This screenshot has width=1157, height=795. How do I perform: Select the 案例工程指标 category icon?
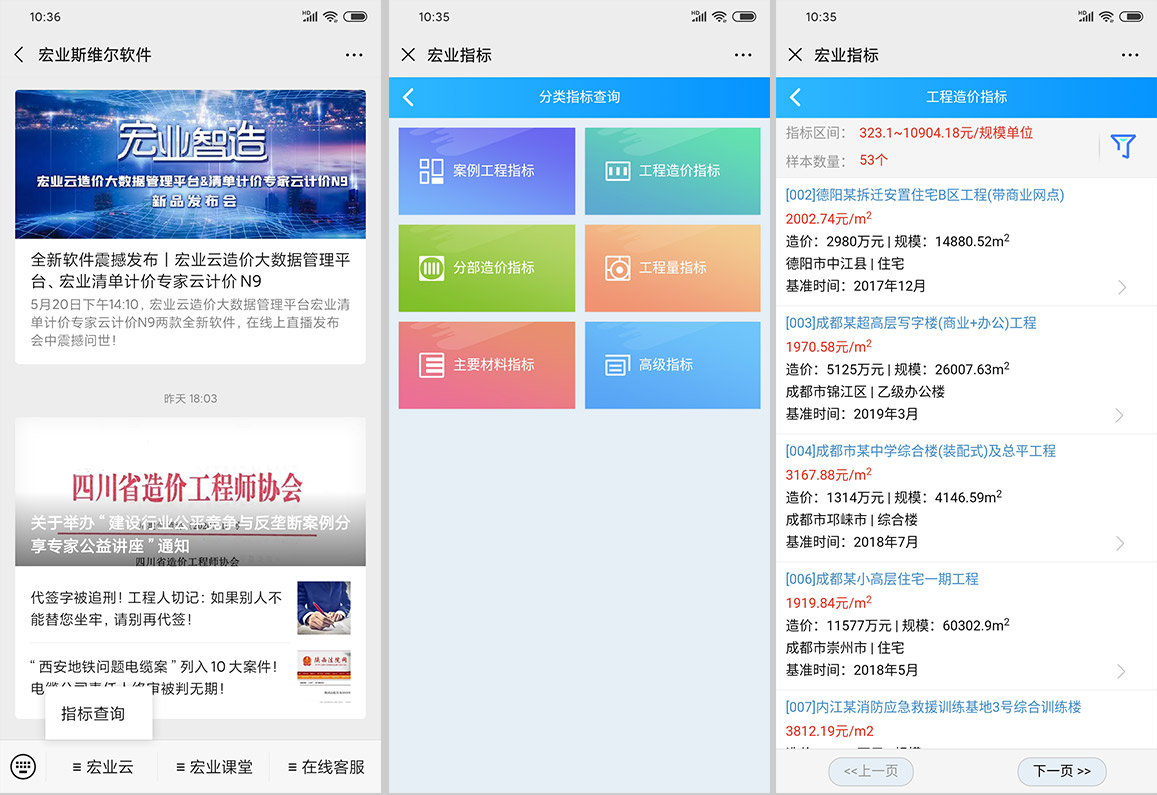point(486,170)
